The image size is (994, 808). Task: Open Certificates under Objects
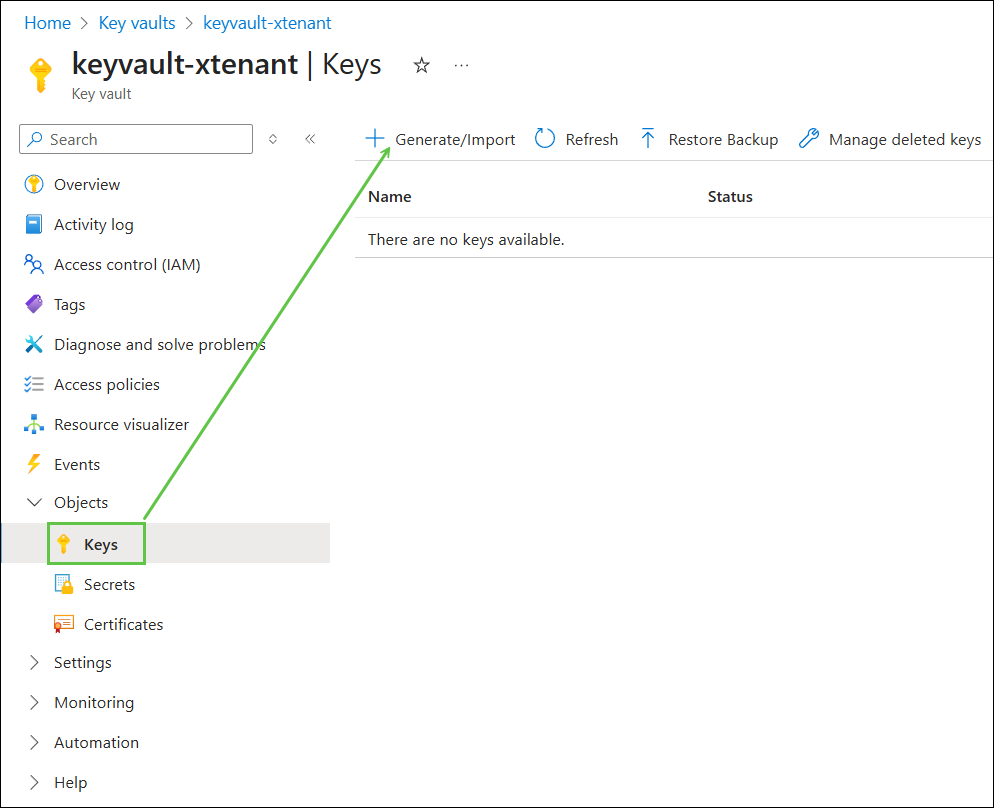123,624
